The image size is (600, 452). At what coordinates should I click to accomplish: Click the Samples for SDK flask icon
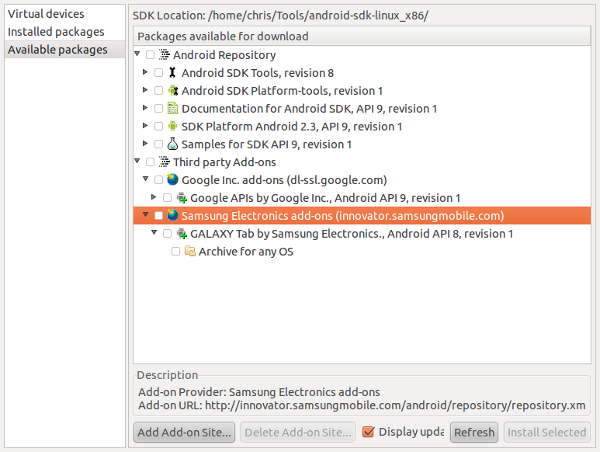pyautogui.click(x=172, y=145)
